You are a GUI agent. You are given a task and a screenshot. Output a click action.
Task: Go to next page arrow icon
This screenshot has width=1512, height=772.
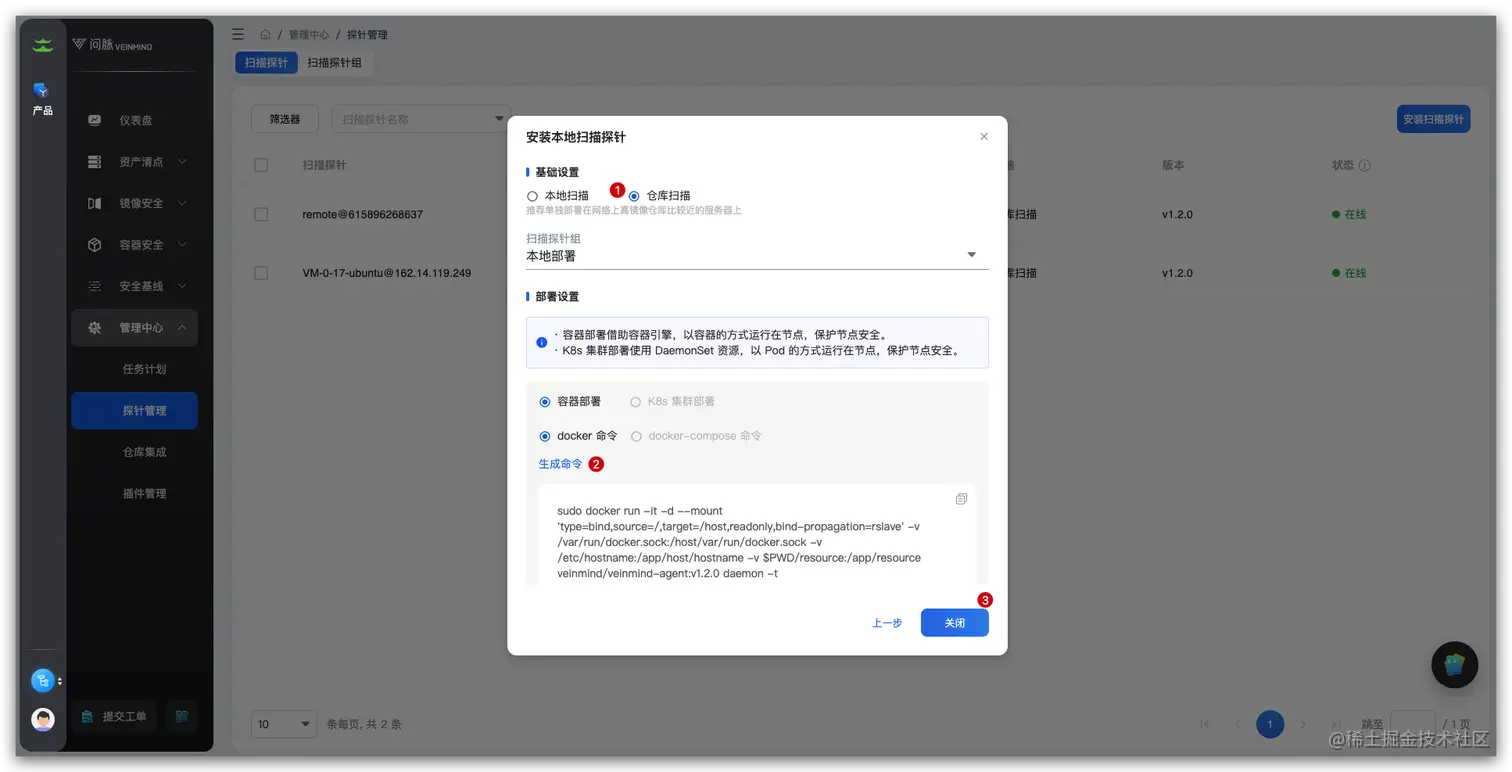(x=1302, y=724)
